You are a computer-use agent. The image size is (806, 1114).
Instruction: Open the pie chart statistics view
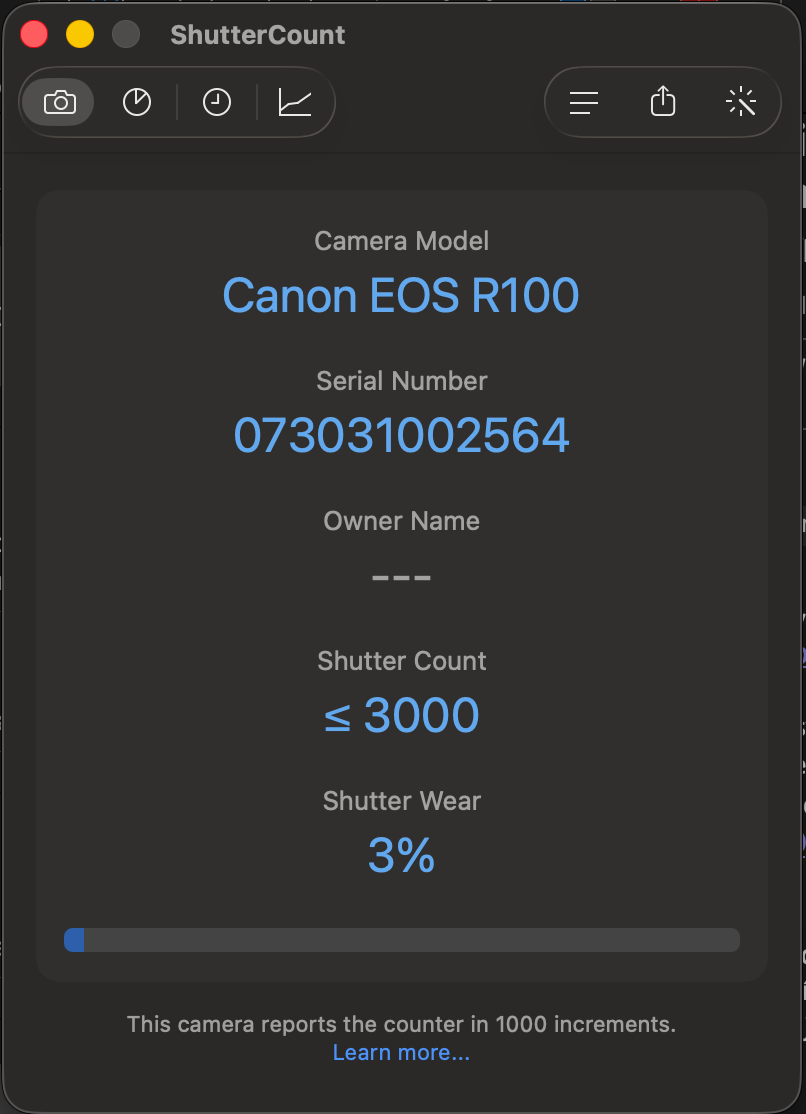137,101
